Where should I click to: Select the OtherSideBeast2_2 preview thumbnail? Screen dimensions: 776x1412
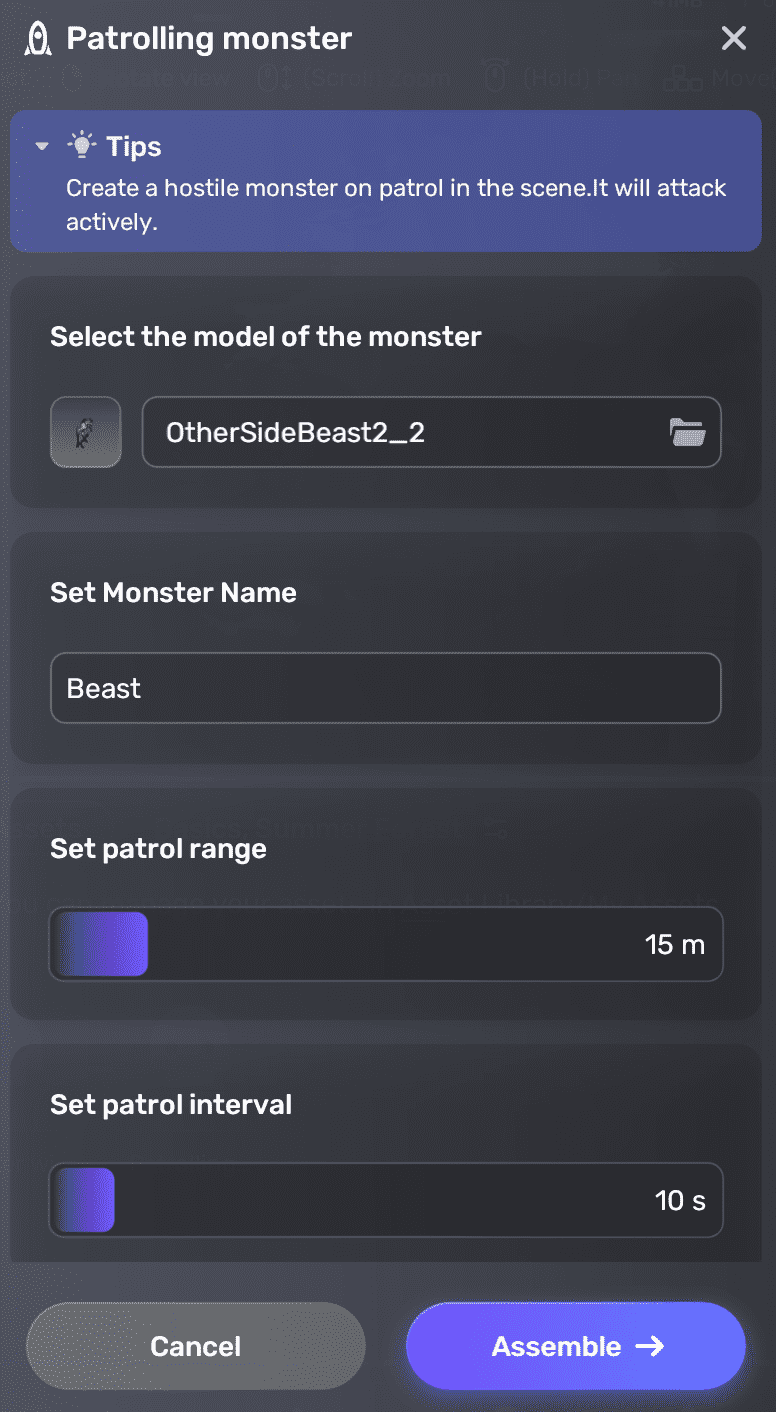click(85, 431)
